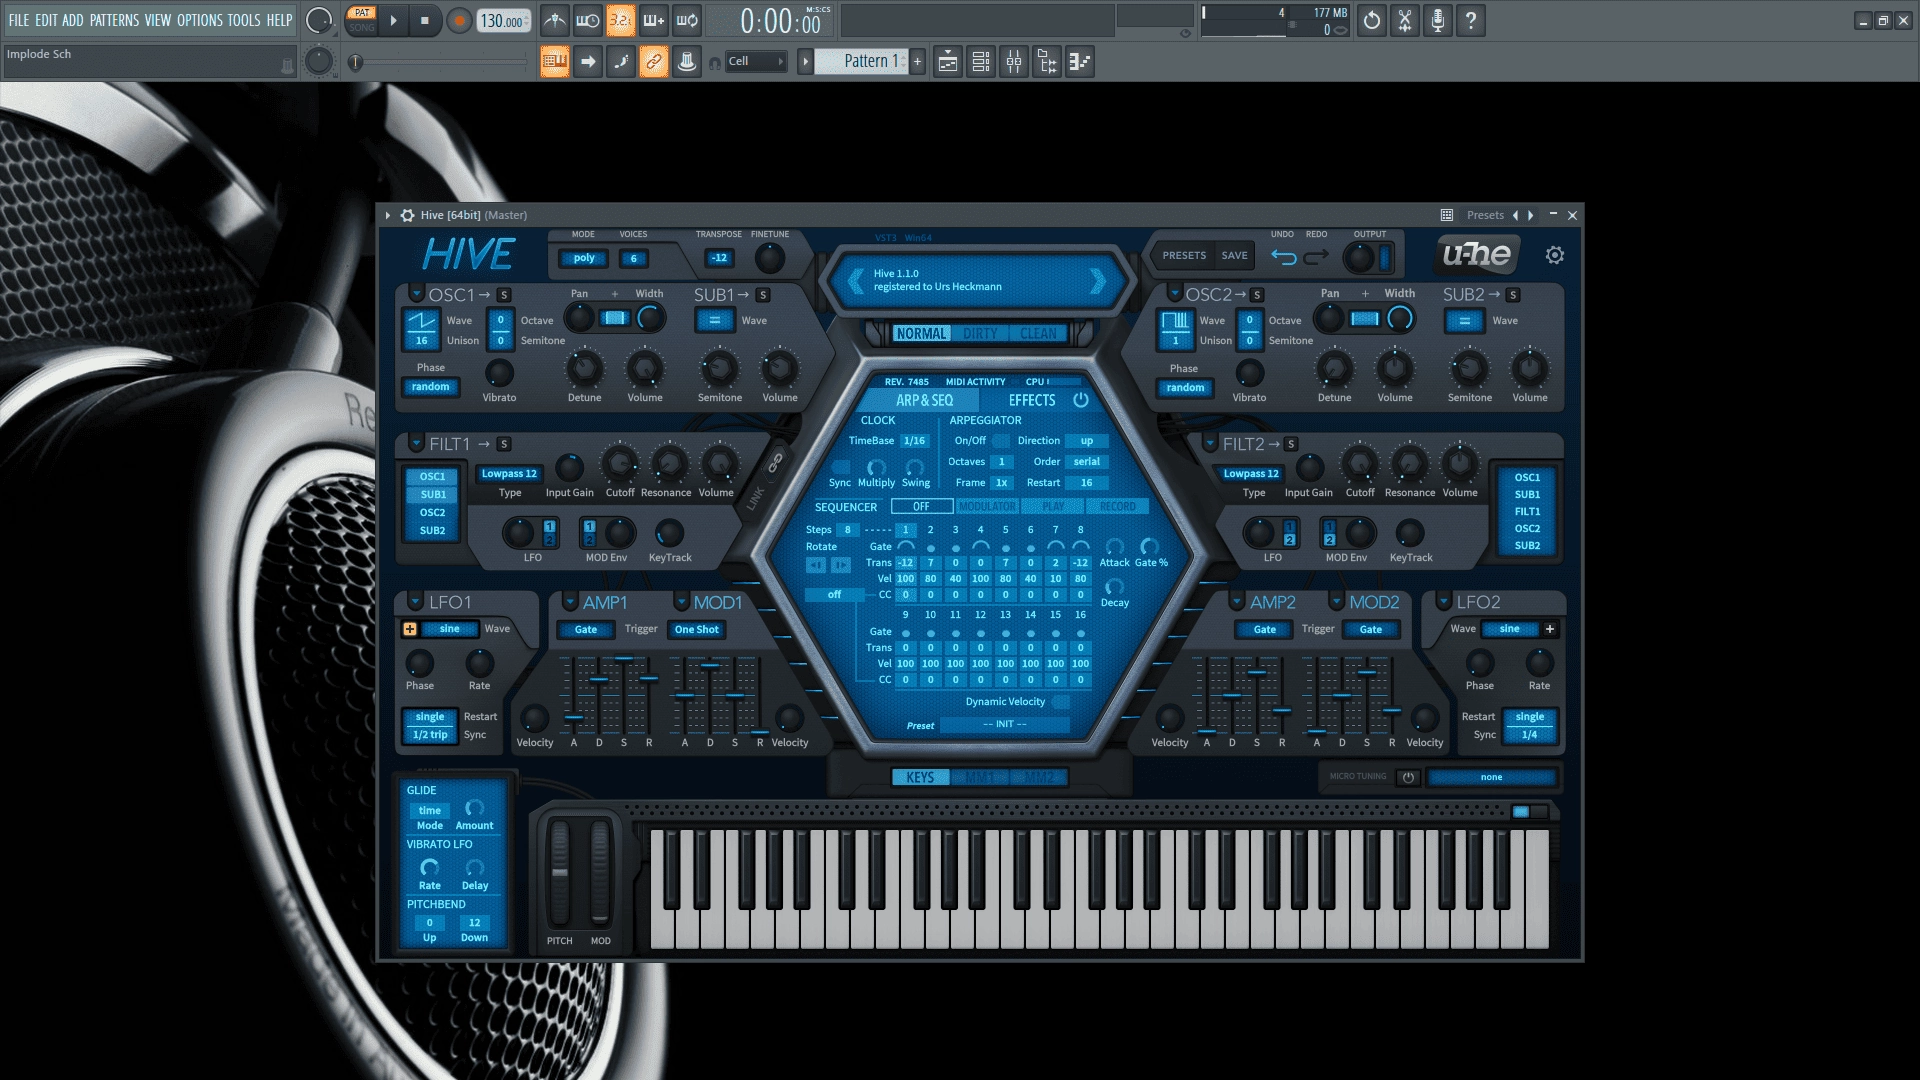Expand the LFO1 panel arrow
Viewport: 1920px width, 1080px height.
(x=416, y=601)
